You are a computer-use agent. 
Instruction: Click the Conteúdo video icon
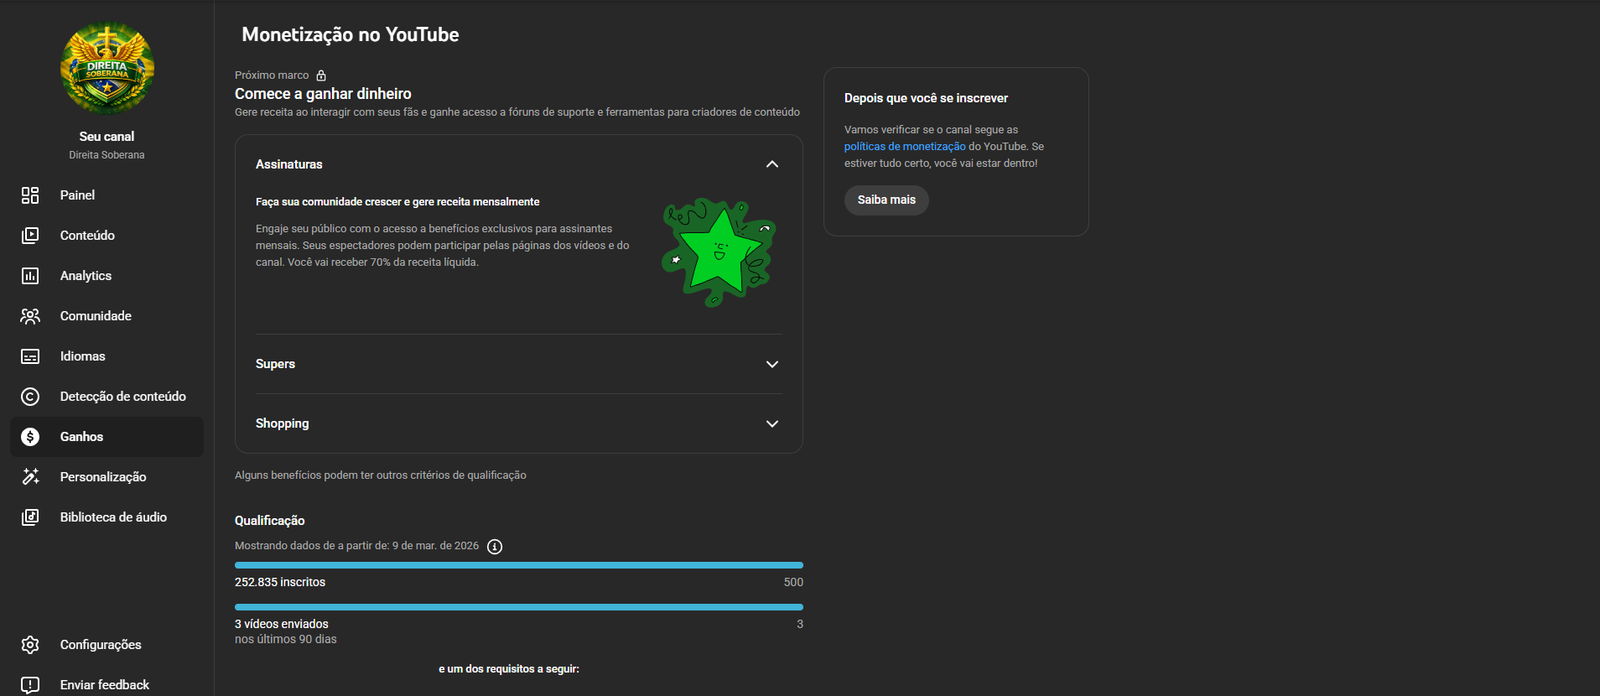point(30,235)
